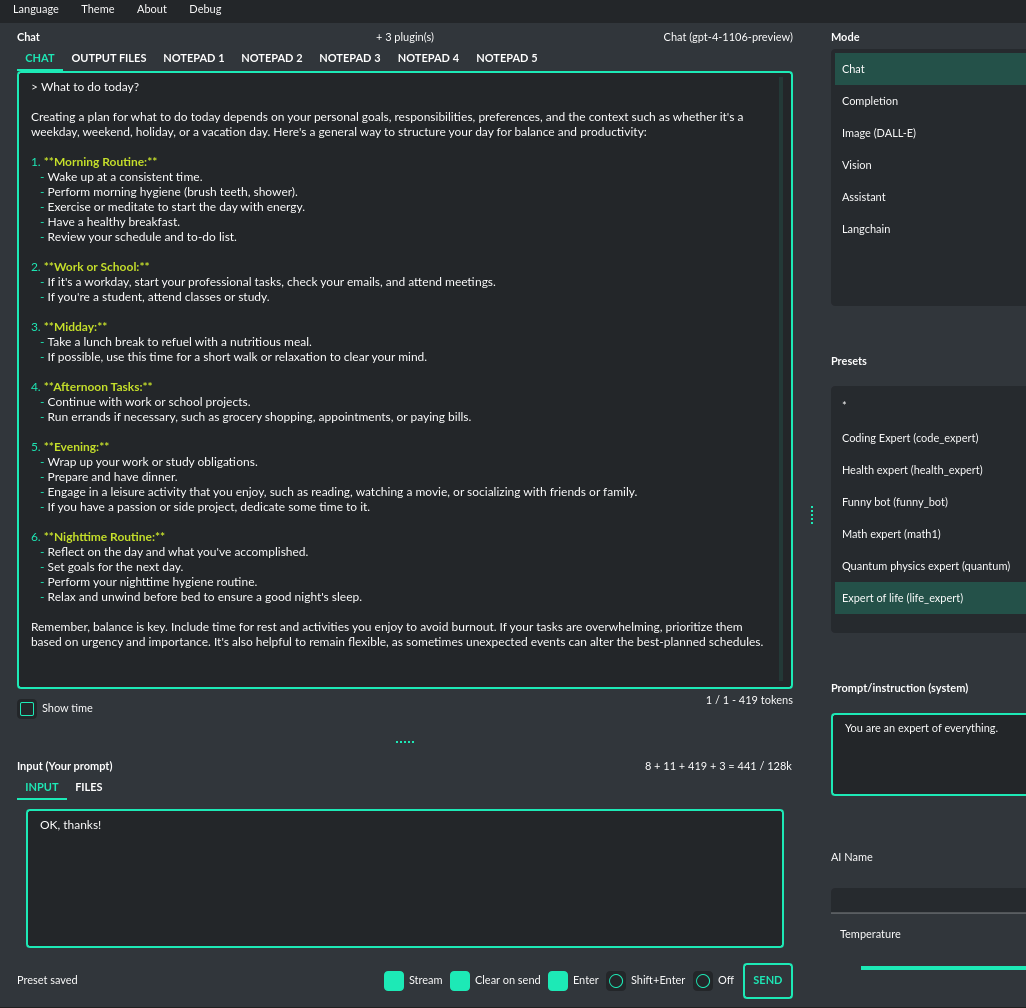Select the Off send-key option
The width and height of the screenshot is (1026, 1008).
tap(703, 981)
